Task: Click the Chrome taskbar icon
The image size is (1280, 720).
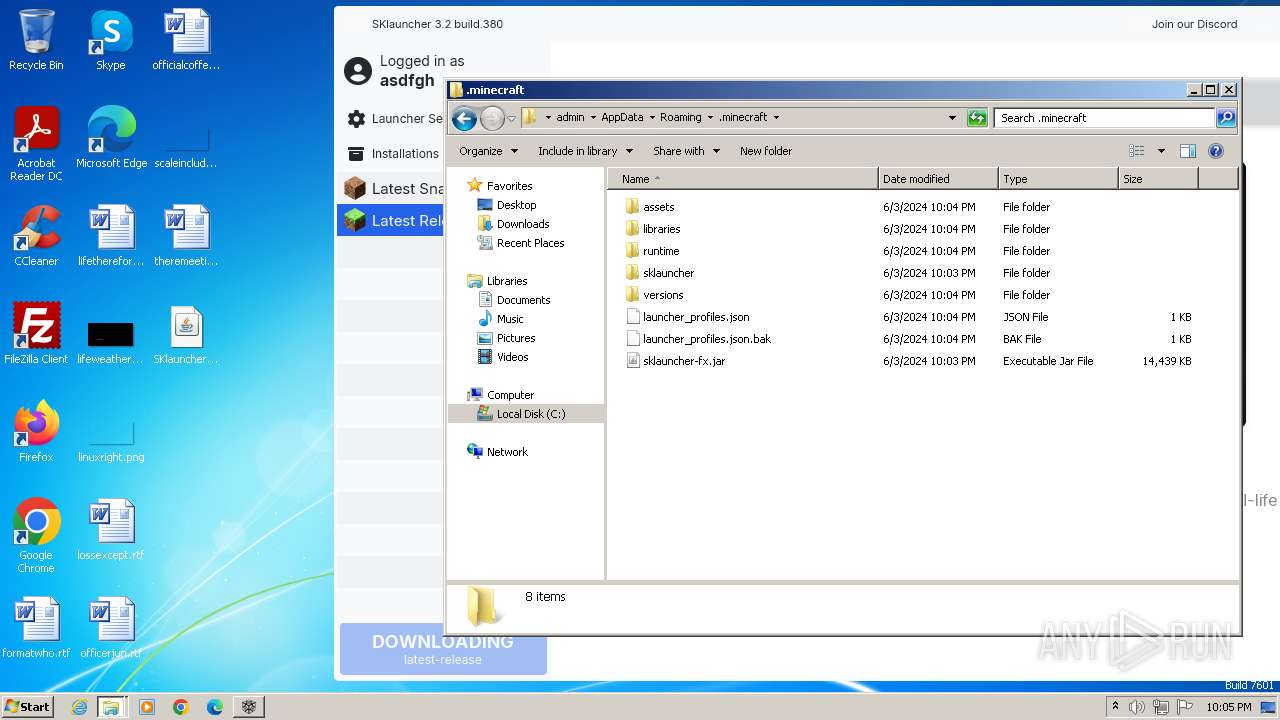Action: tap(181, 707)
